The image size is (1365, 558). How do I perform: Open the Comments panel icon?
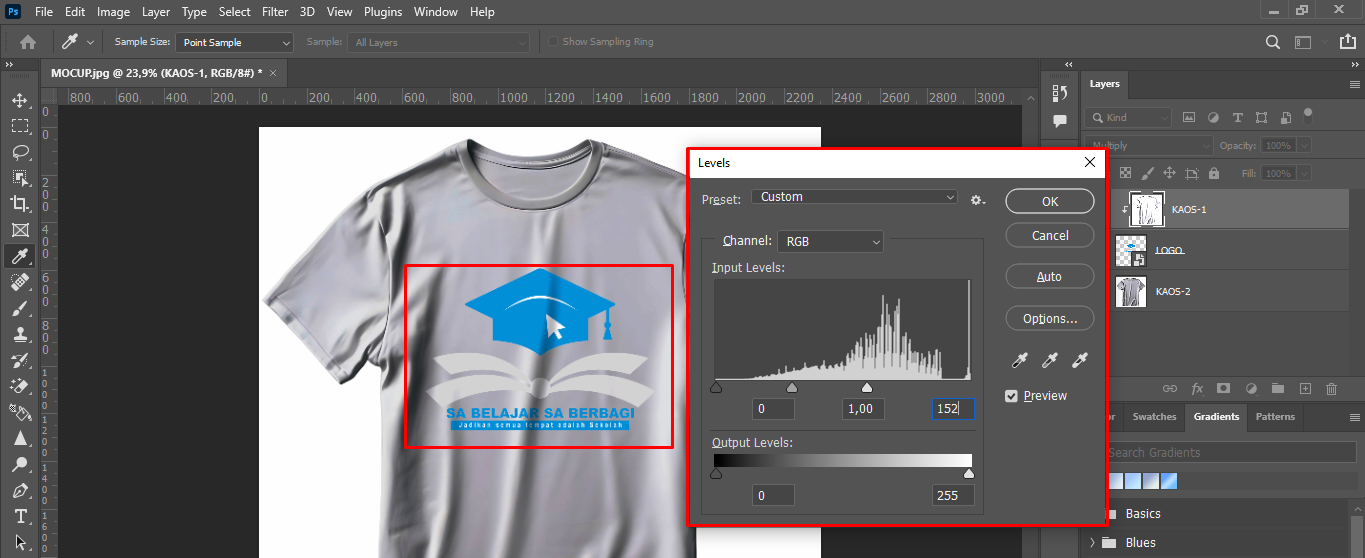pos(1060,120)
